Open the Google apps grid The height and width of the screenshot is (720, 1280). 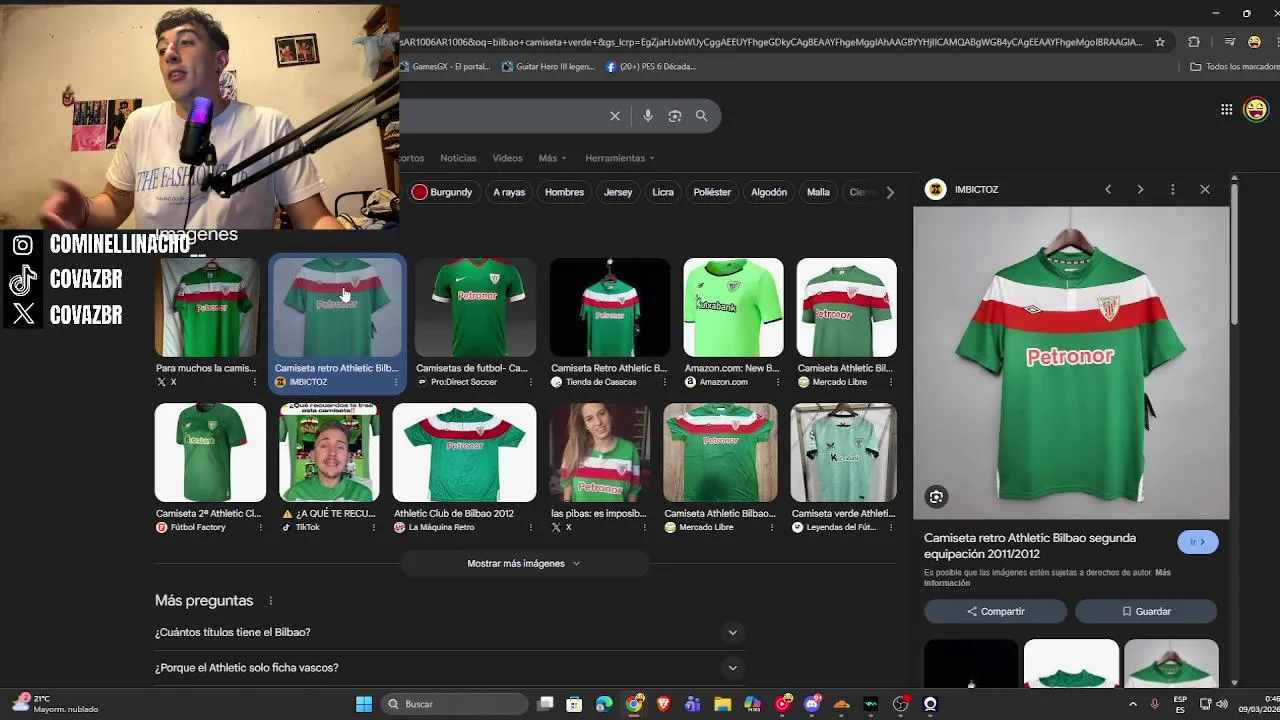[x=1226, y=110]
